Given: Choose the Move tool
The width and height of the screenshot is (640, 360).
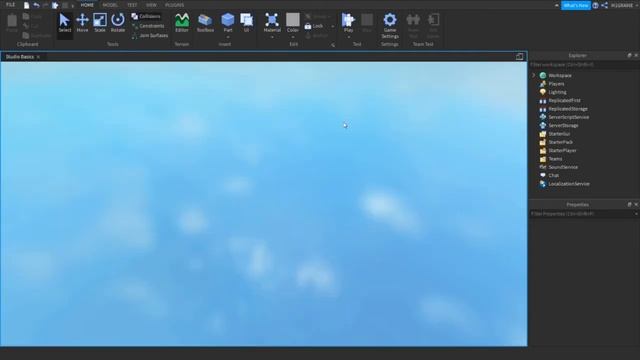Looking at the screenshot, I should pos(82,23).
